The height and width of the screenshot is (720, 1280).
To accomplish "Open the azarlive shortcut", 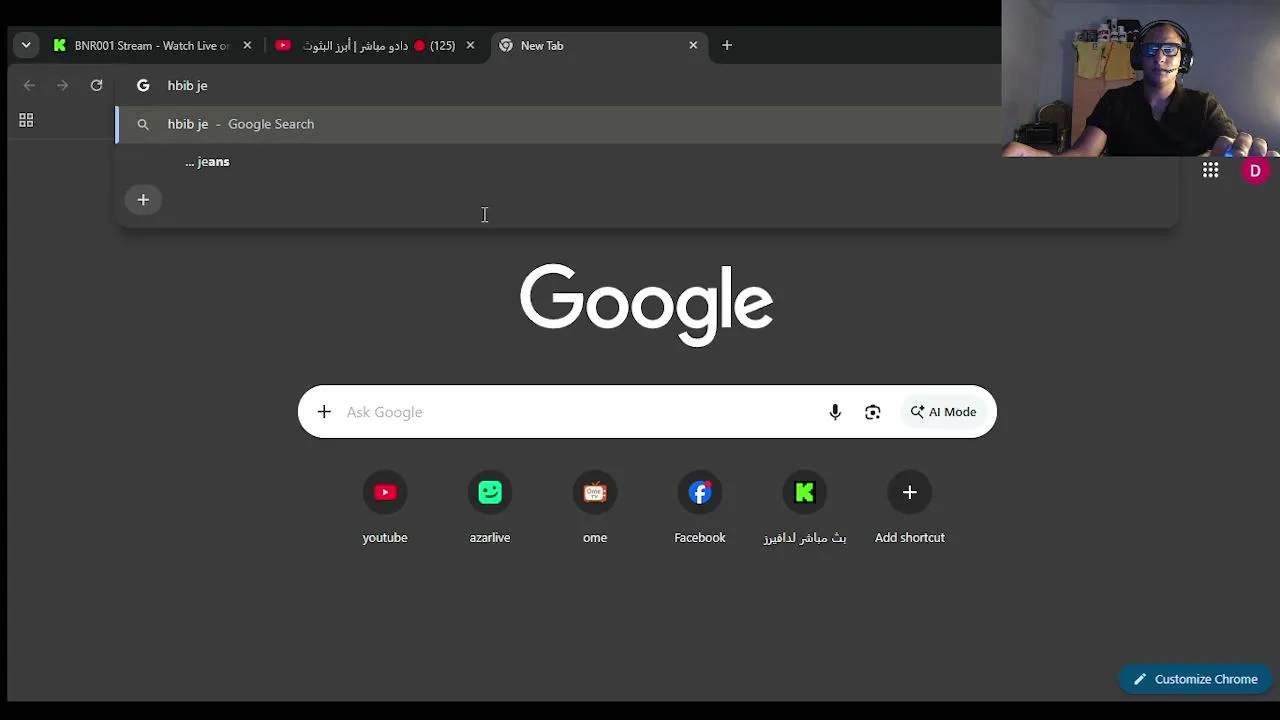I will (x=490, y=508).
